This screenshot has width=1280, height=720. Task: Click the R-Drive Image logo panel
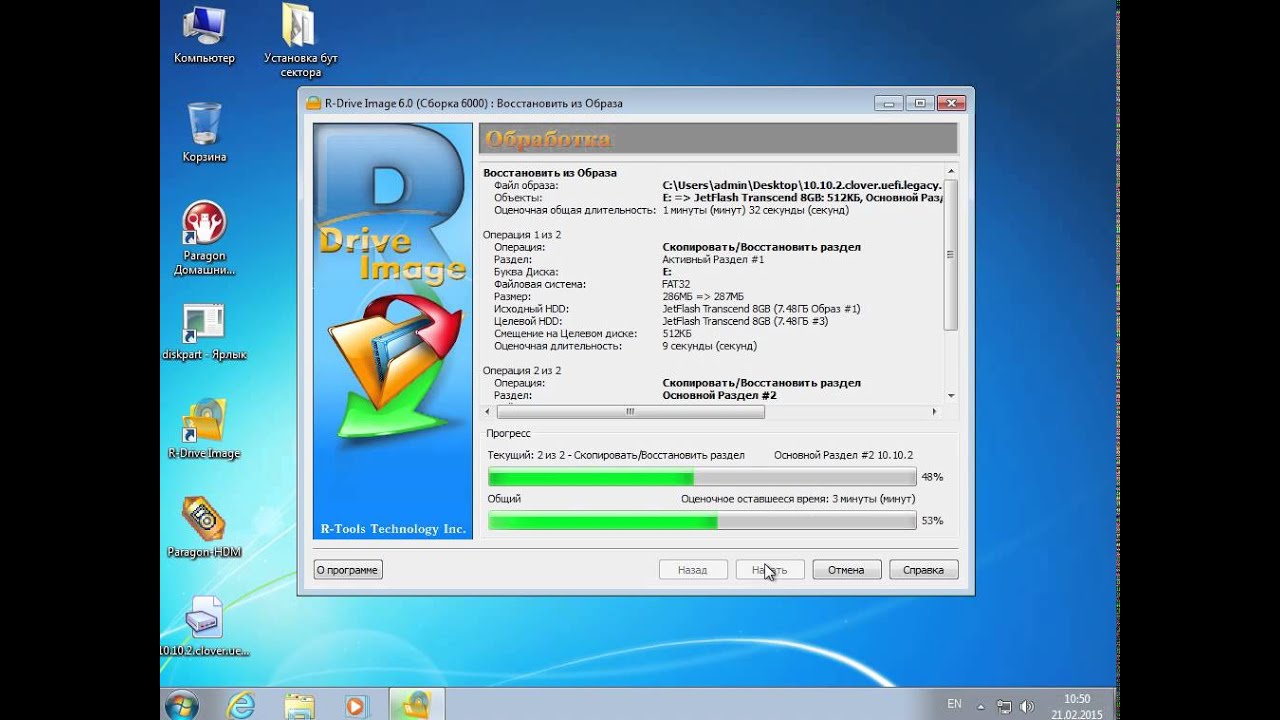tap(392, 331)
